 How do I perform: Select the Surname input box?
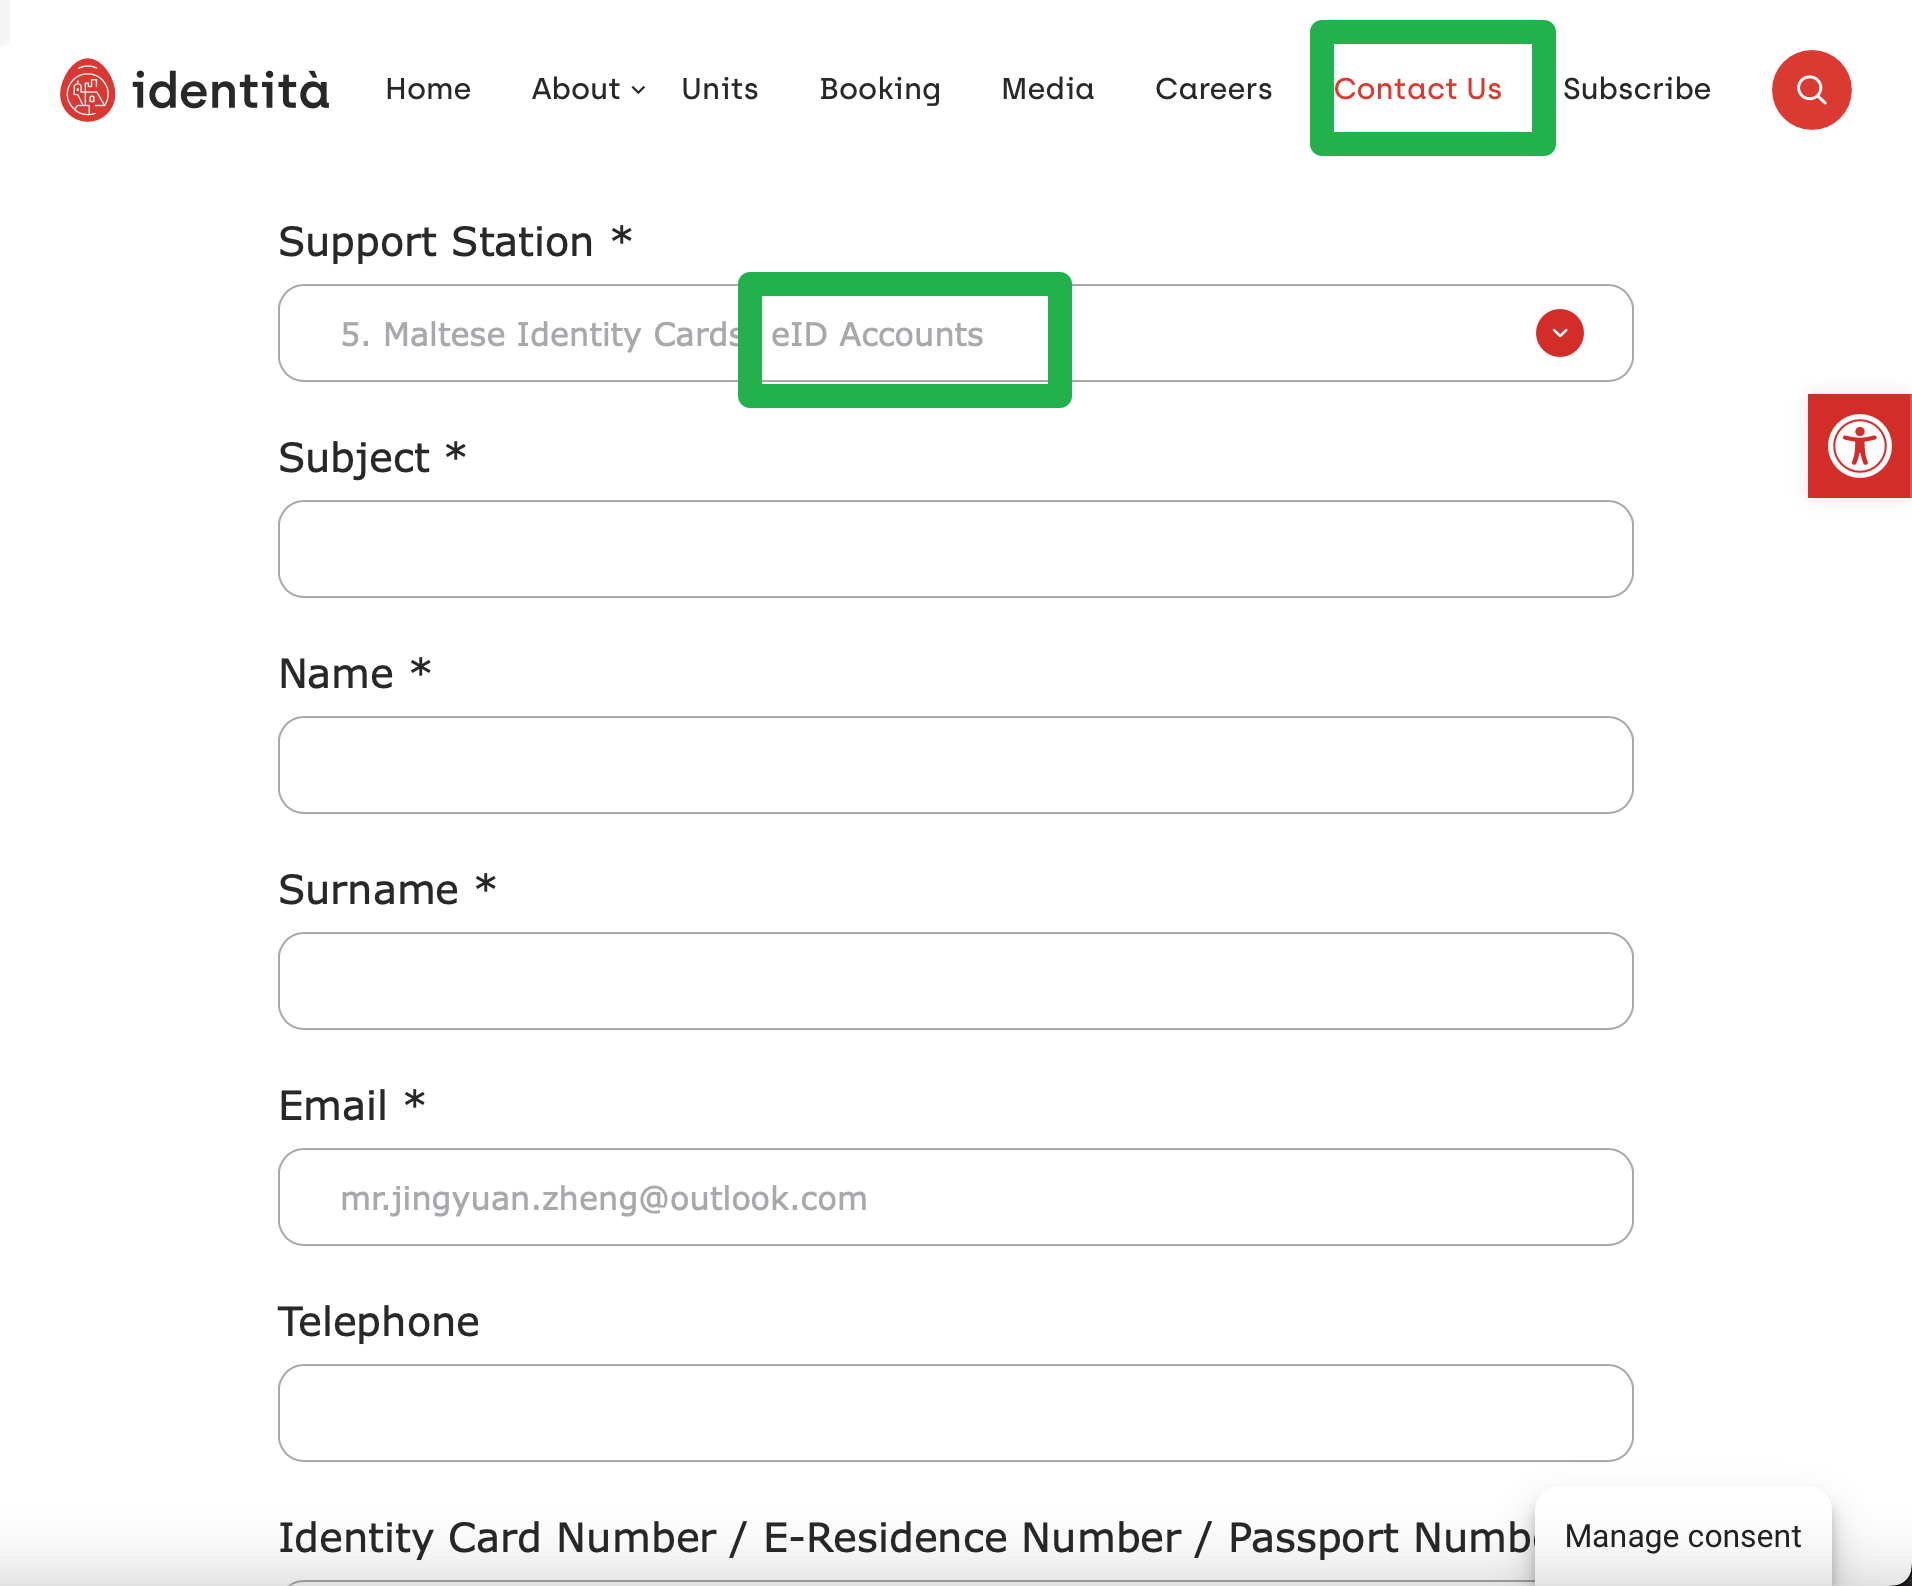click(955, 981)
